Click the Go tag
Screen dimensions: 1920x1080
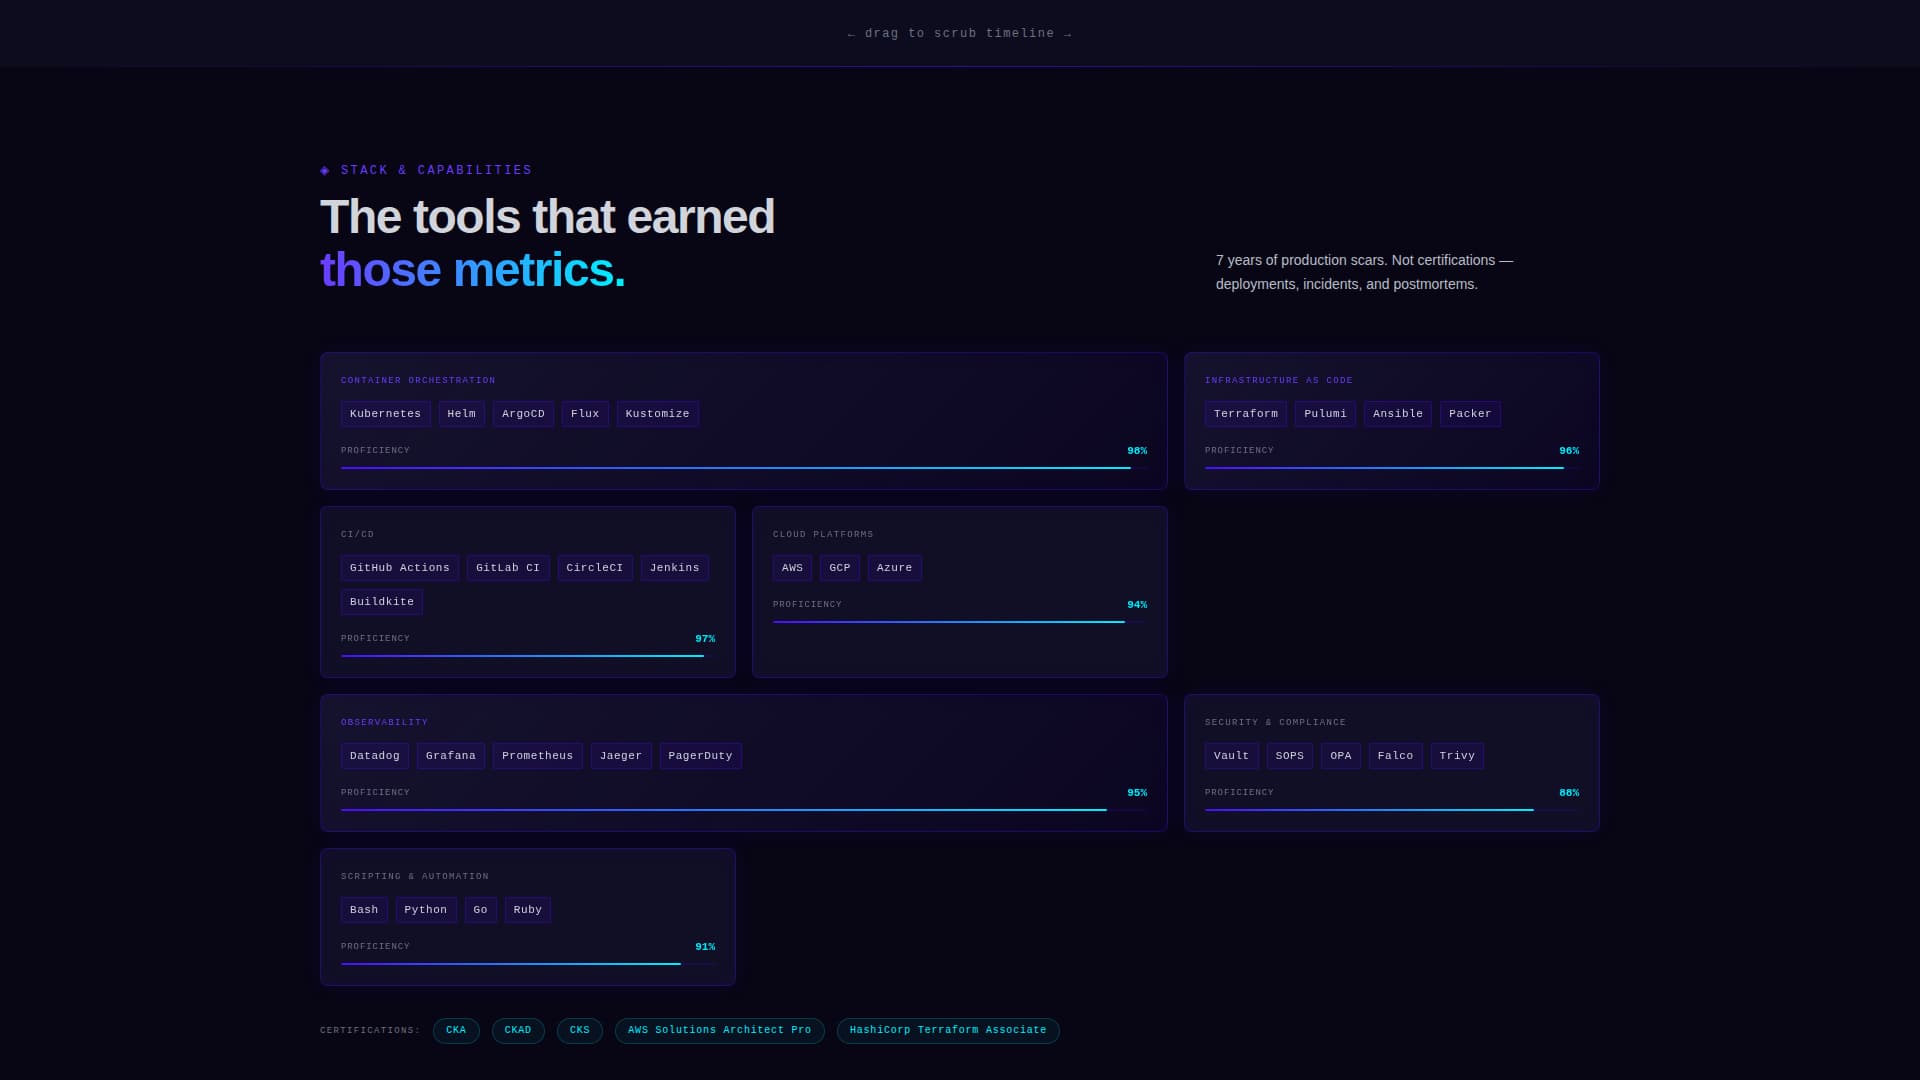click(481, 910)
